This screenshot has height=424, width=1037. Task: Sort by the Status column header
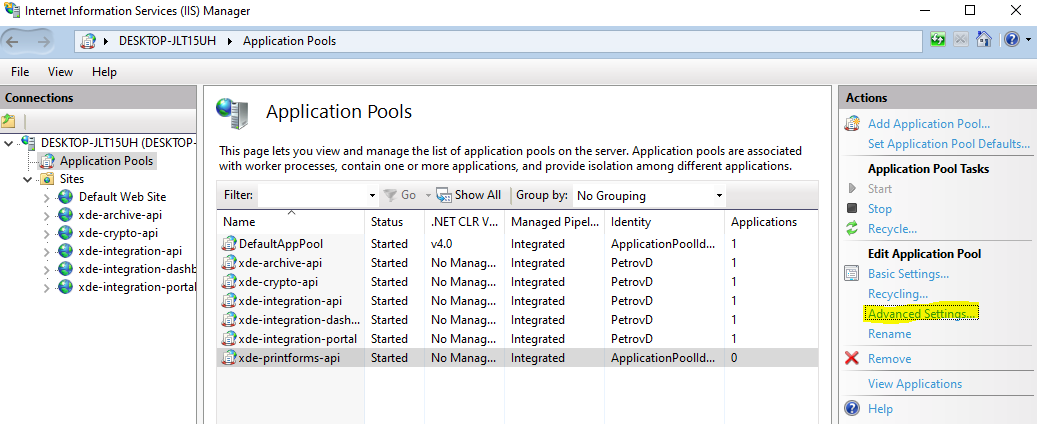[x=394, y=222]
